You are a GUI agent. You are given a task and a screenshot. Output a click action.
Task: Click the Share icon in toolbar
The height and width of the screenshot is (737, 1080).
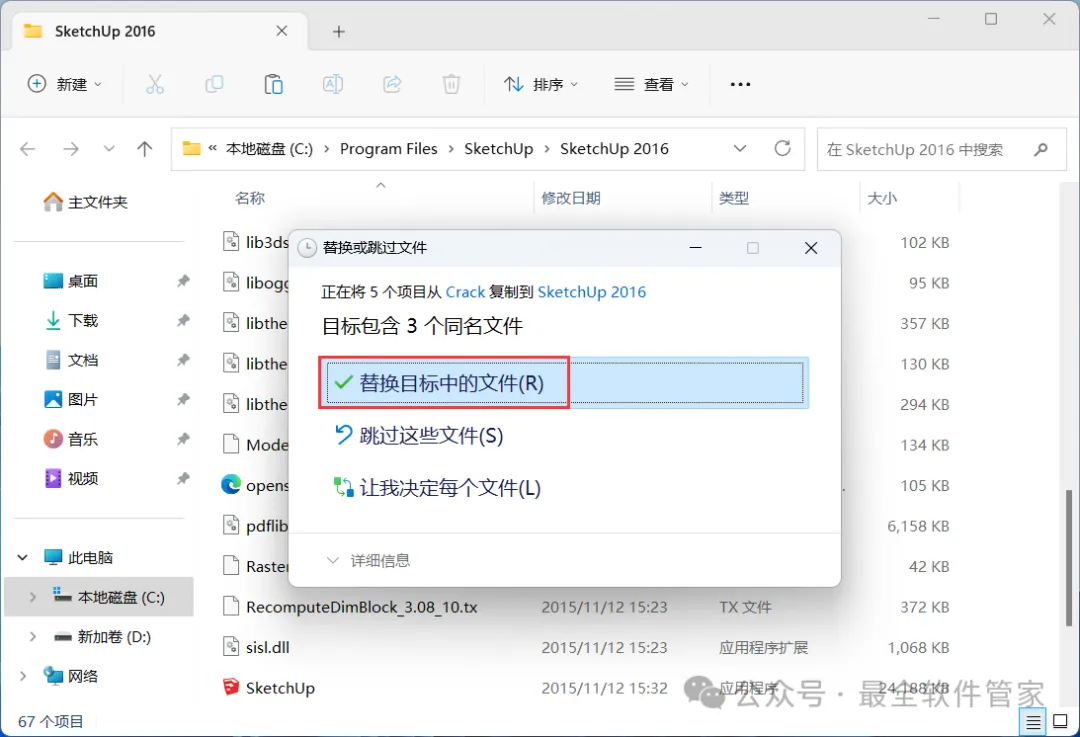(392, 84)
